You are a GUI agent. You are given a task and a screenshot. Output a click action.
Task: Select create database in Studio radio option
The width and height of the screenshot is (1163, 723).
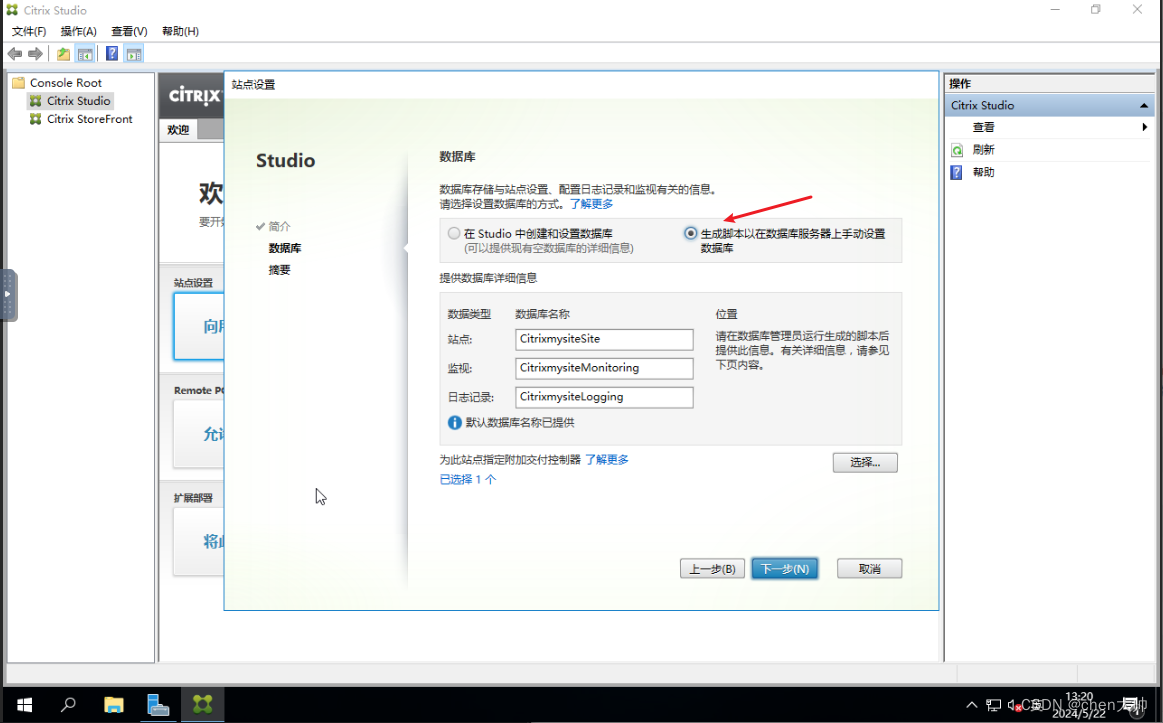454,233
